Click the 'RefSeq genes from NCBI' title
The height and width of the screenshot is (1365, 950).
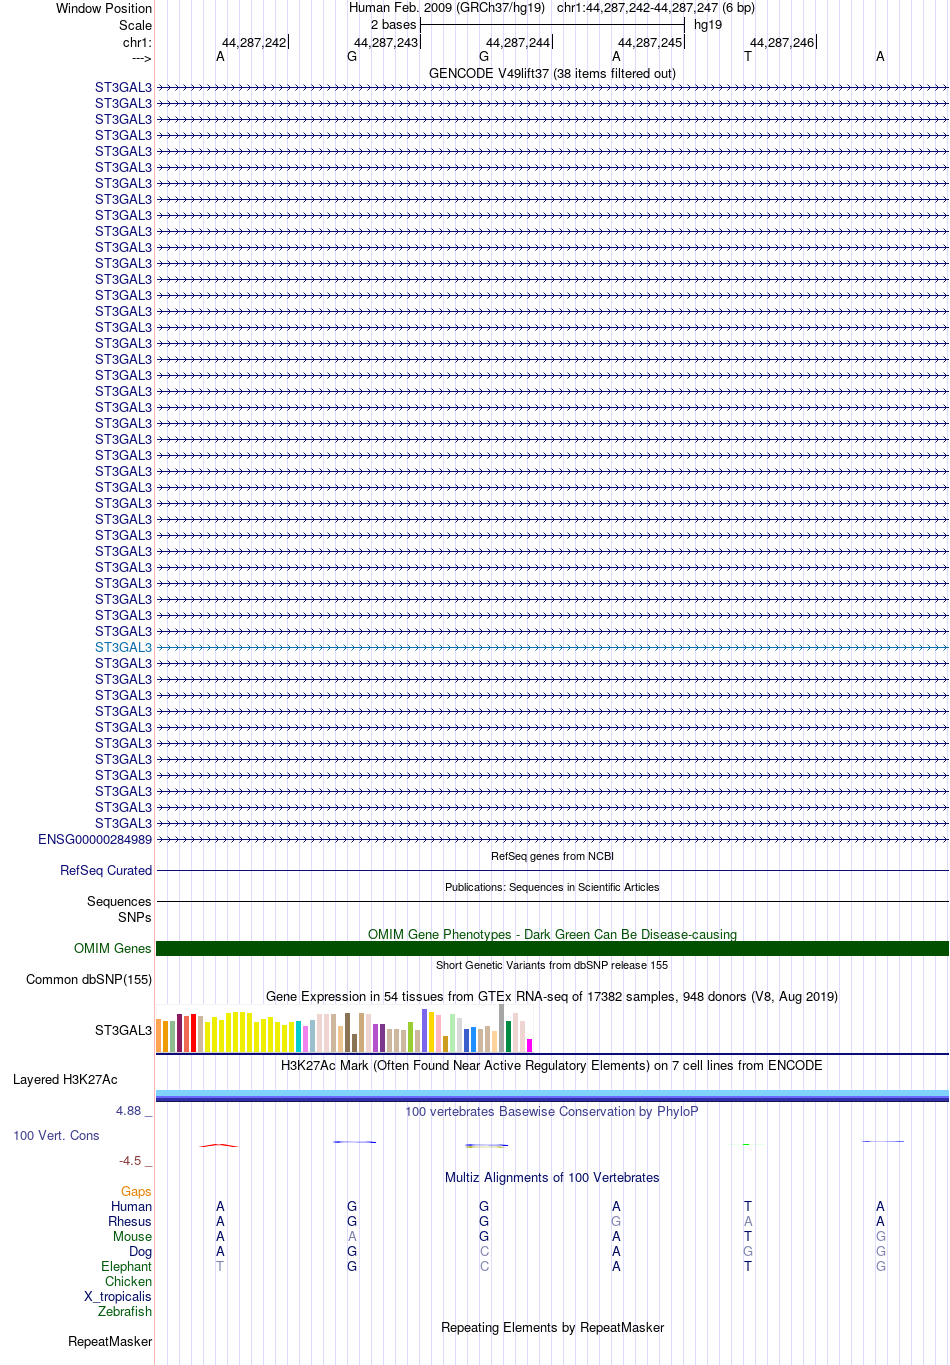click(552, 856)
